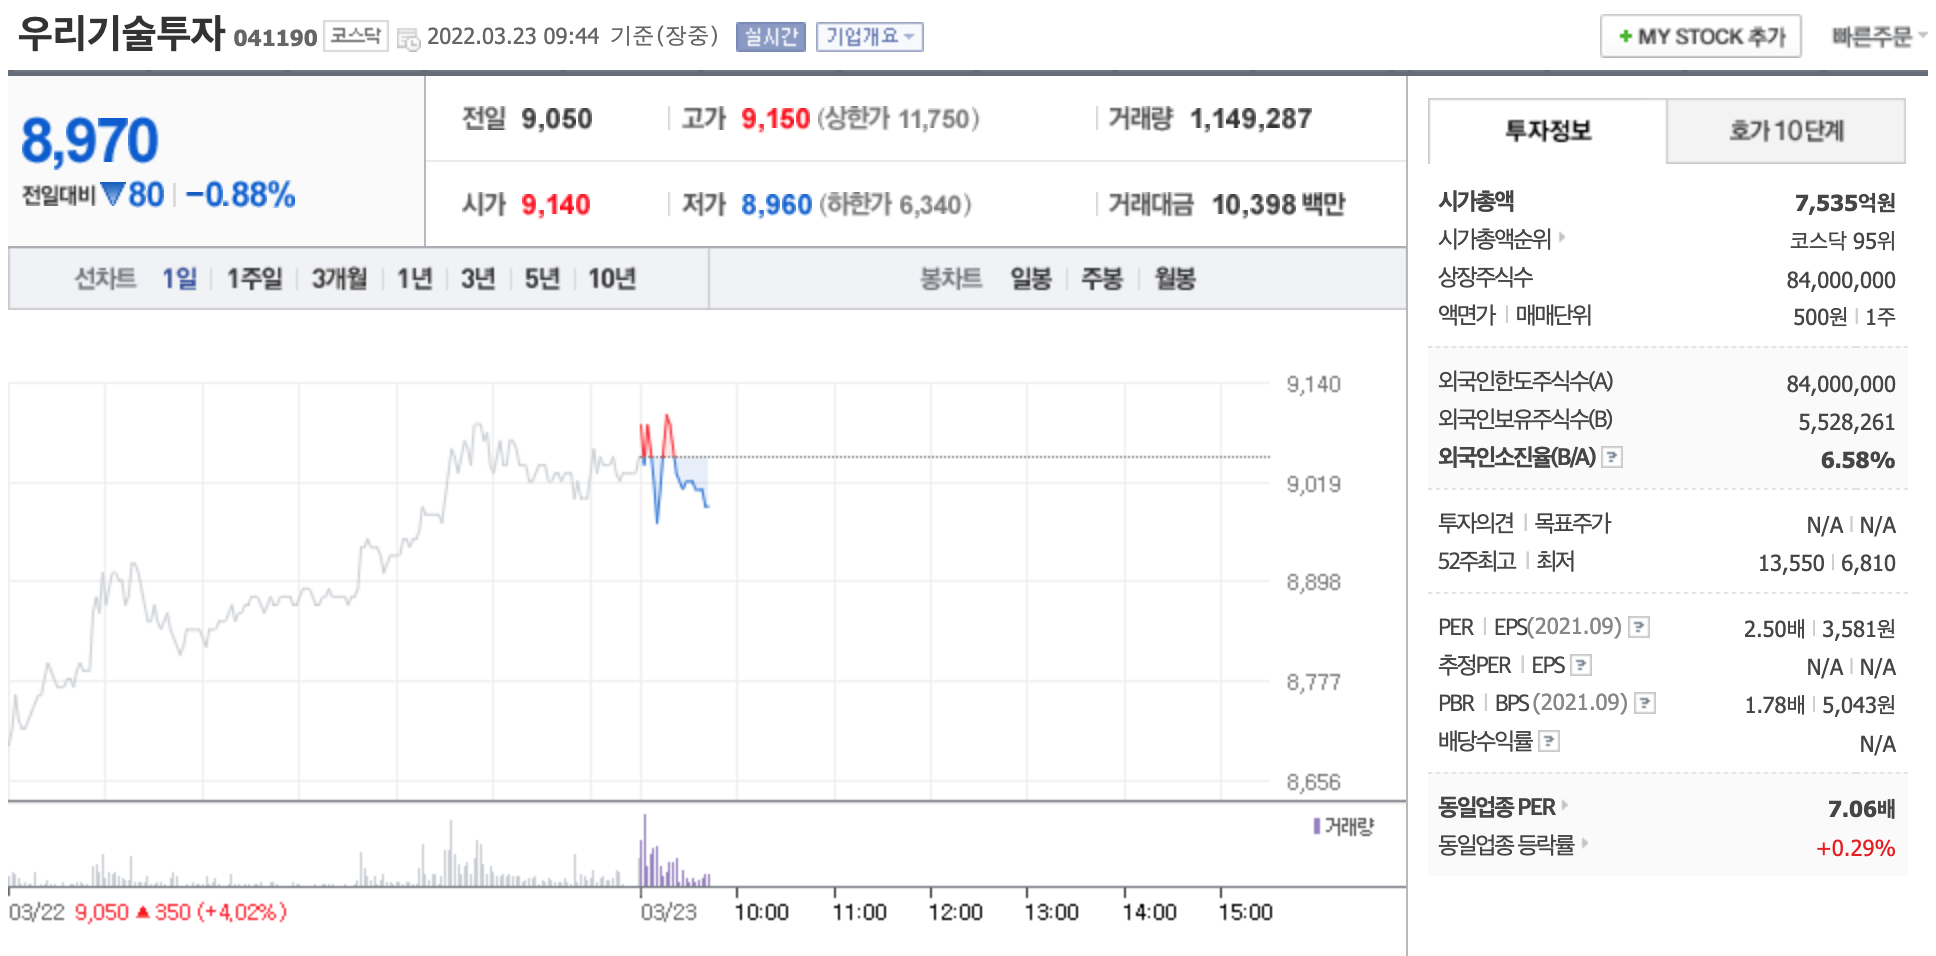Toggle the 실시간 real-time button
This screenshot has height=956, width=1936.
coord(770,37)
